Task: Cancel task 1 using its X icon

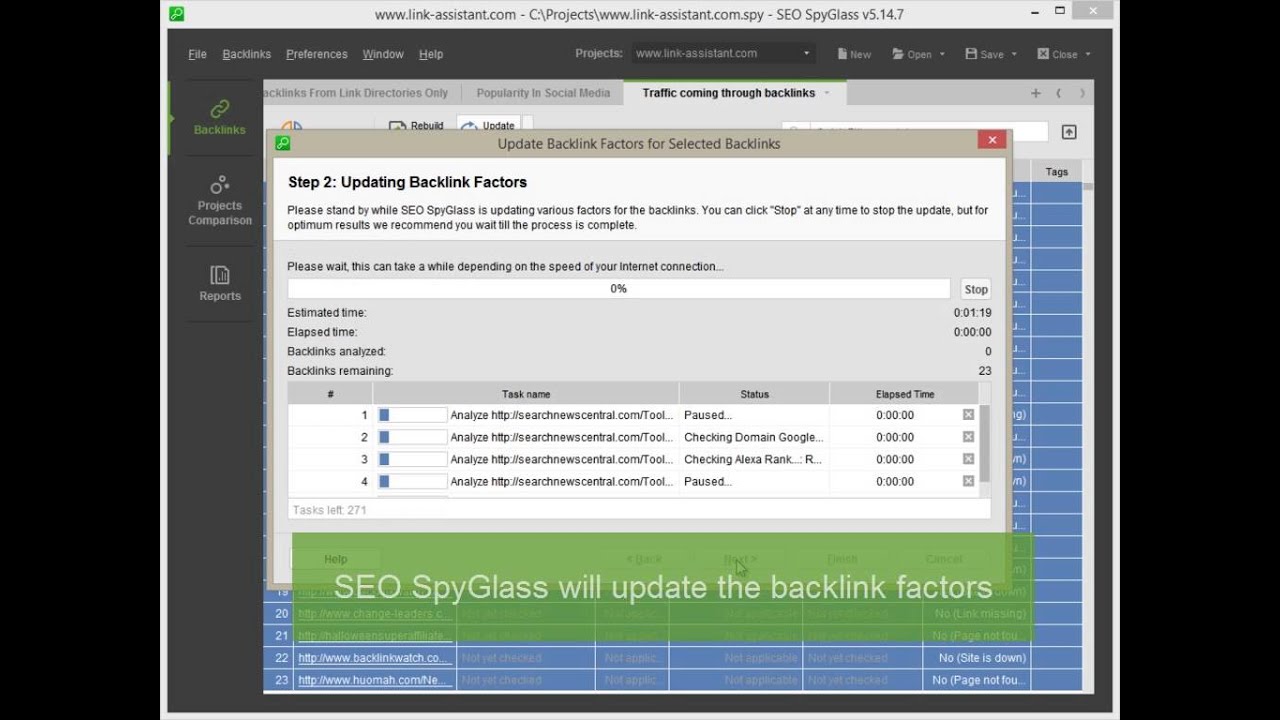Action: pyautogui.click(x=968, y=415)
